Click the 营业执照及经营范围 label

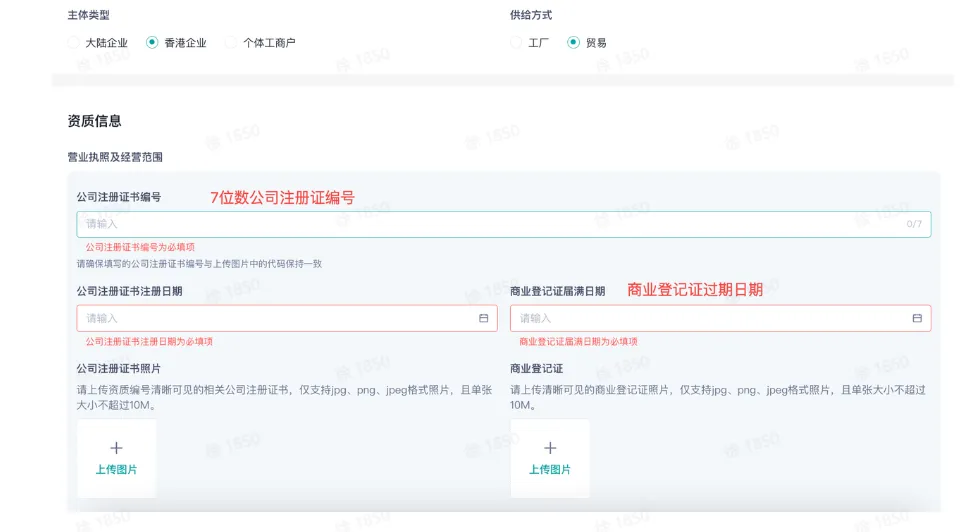pyautogui.click(x=115, y=157)
